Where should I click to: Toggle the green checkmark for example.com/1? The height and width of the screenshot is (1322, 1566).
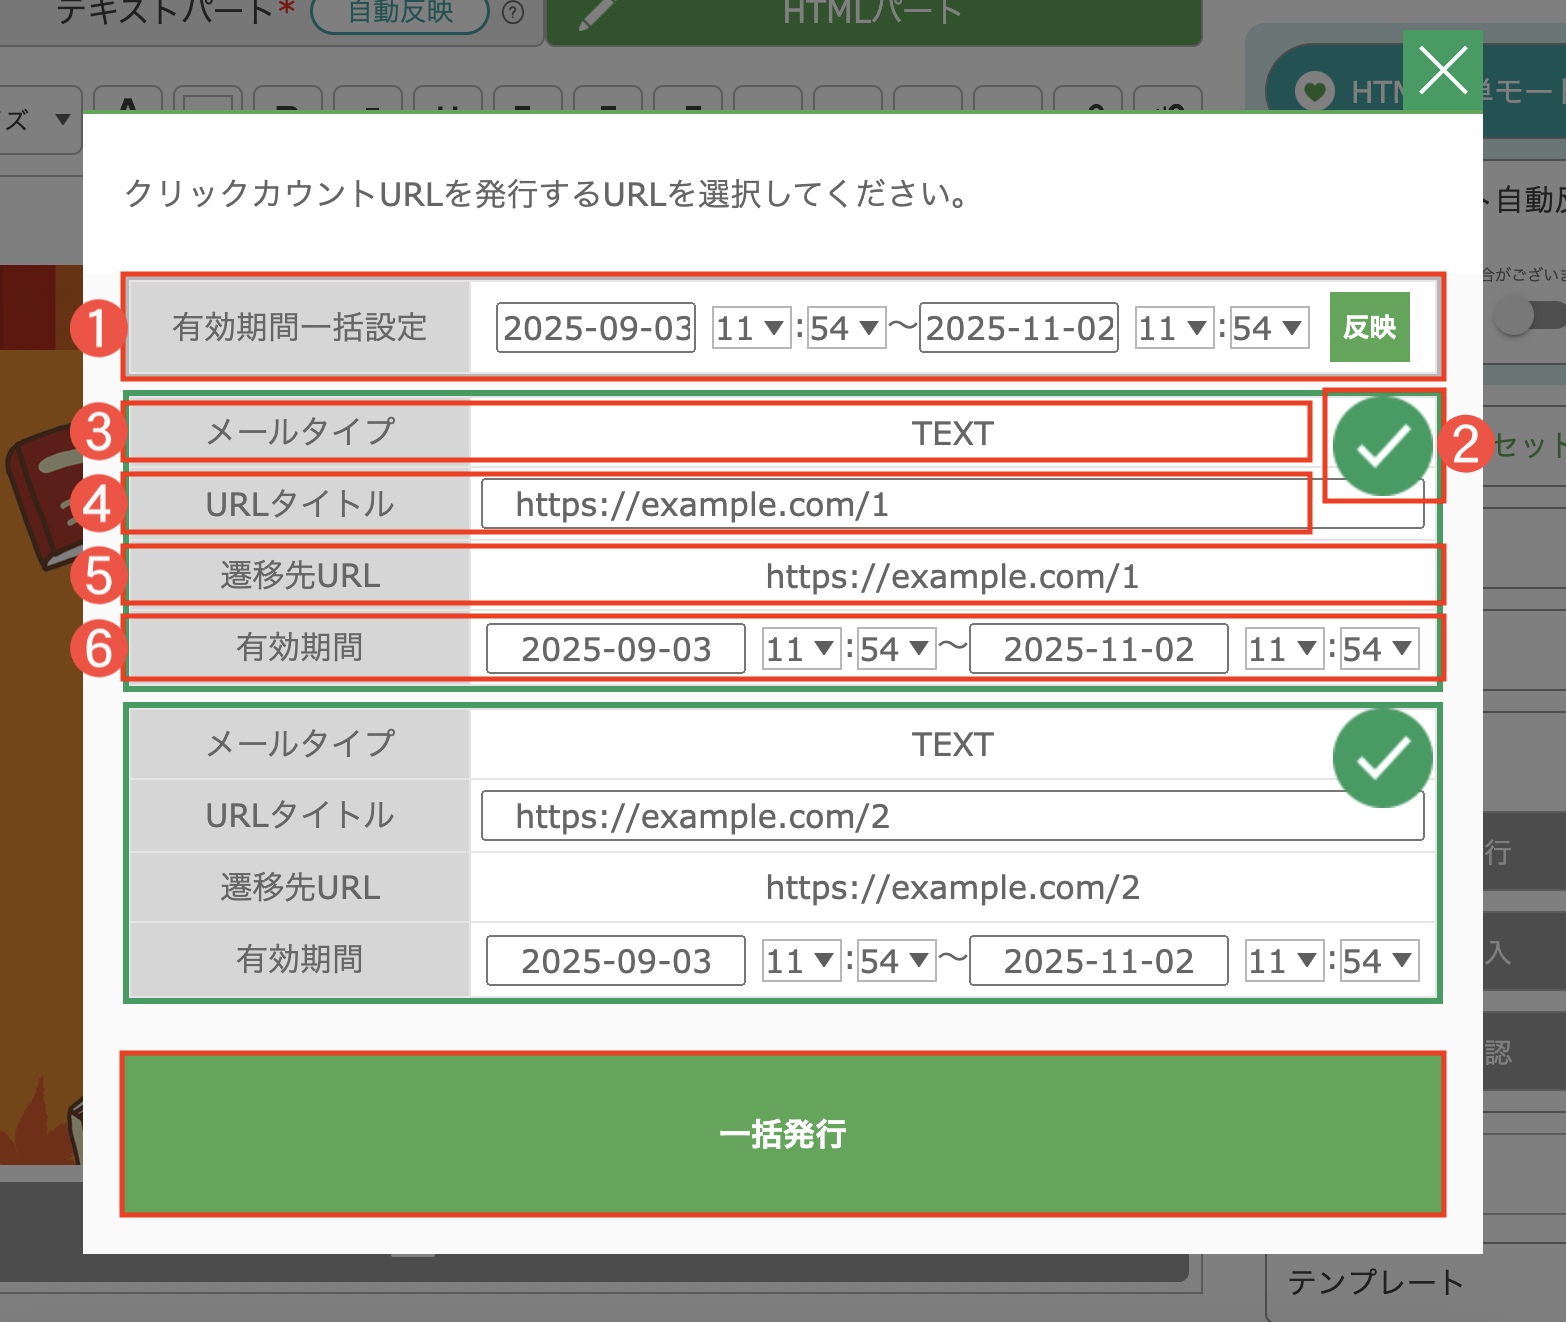click(1382, 446)
